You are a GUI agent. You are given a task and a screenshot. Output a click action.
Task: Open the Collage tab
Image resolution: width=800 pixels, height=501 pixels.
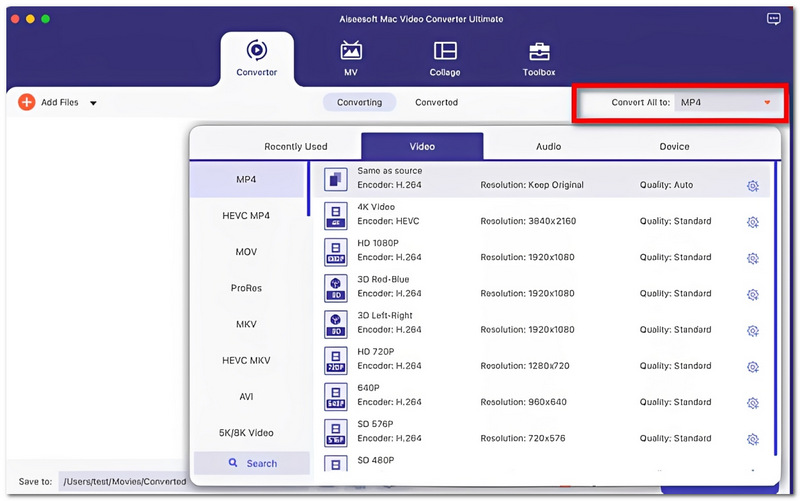click(x=445, y=59)
